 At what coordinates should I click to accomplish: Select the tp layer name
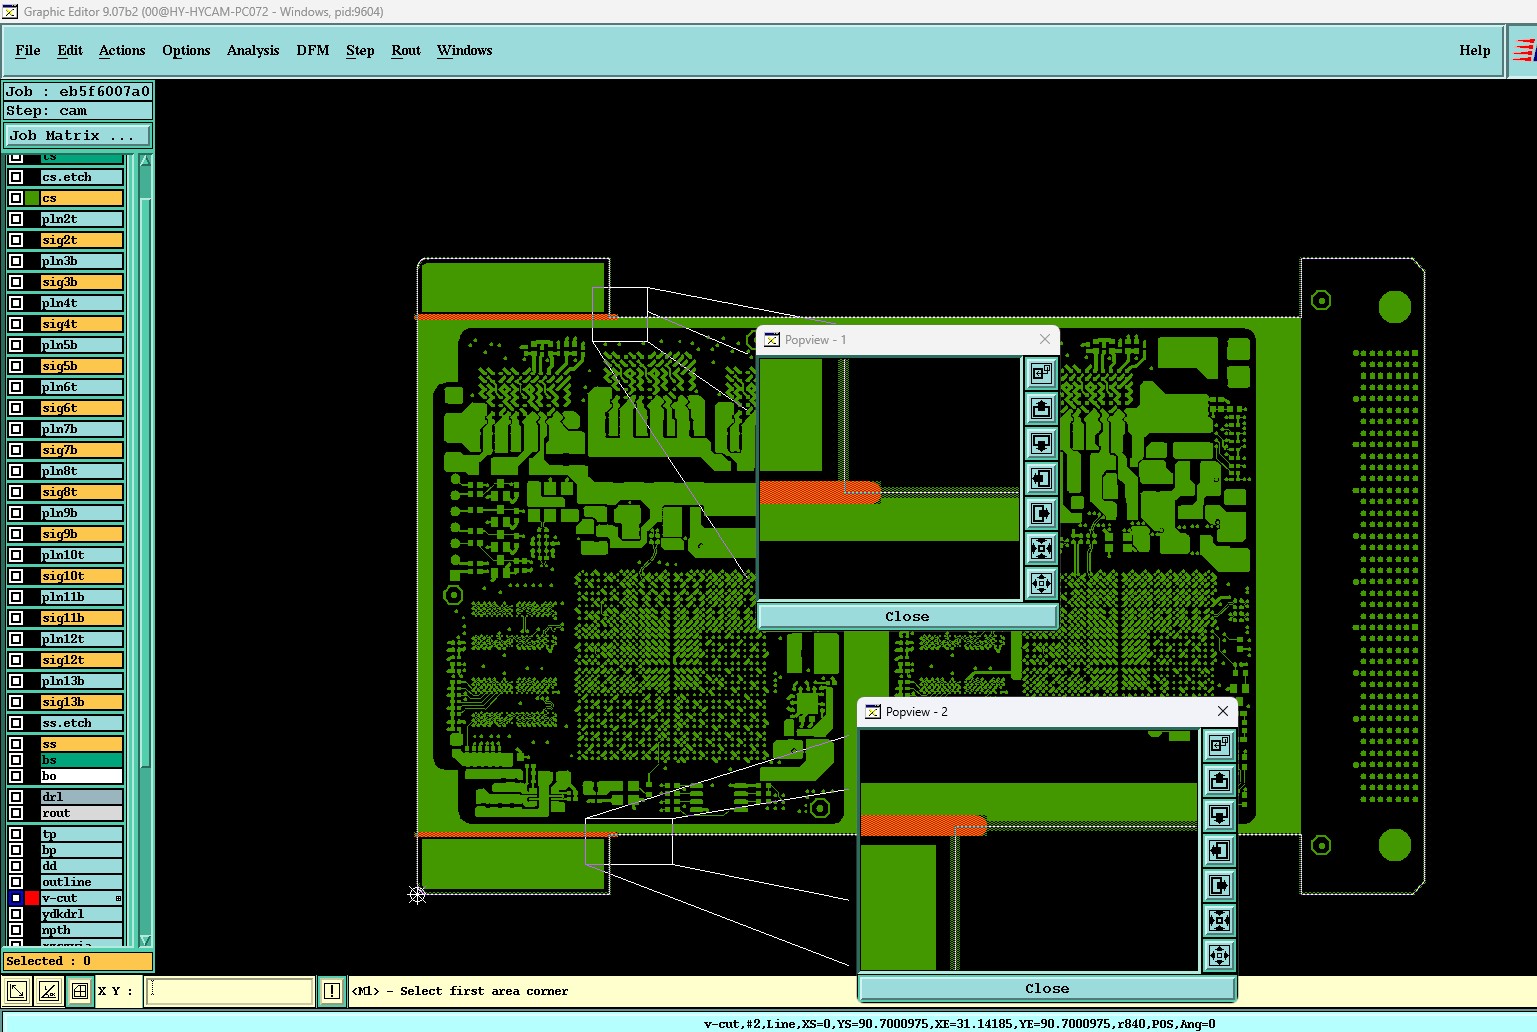(81, 834)
